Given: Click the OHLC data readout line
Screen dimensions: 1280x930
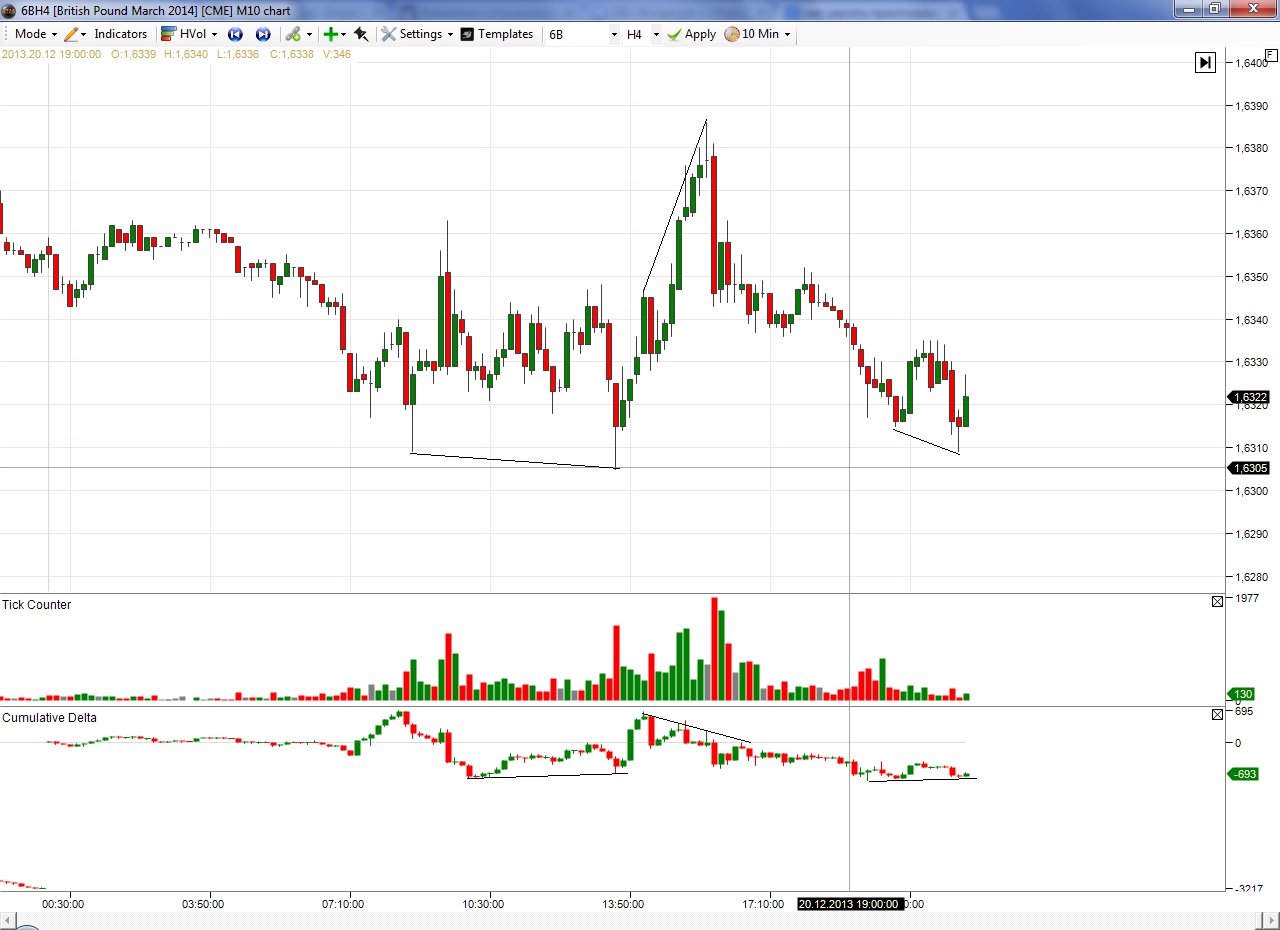Looking at the screenshot, I should (176, 54).
